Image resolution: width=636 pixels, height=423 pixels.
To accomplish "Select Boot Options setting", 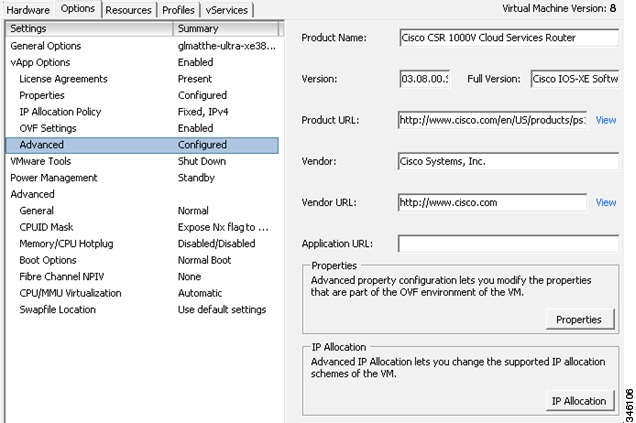I will [x=142, y=260].
